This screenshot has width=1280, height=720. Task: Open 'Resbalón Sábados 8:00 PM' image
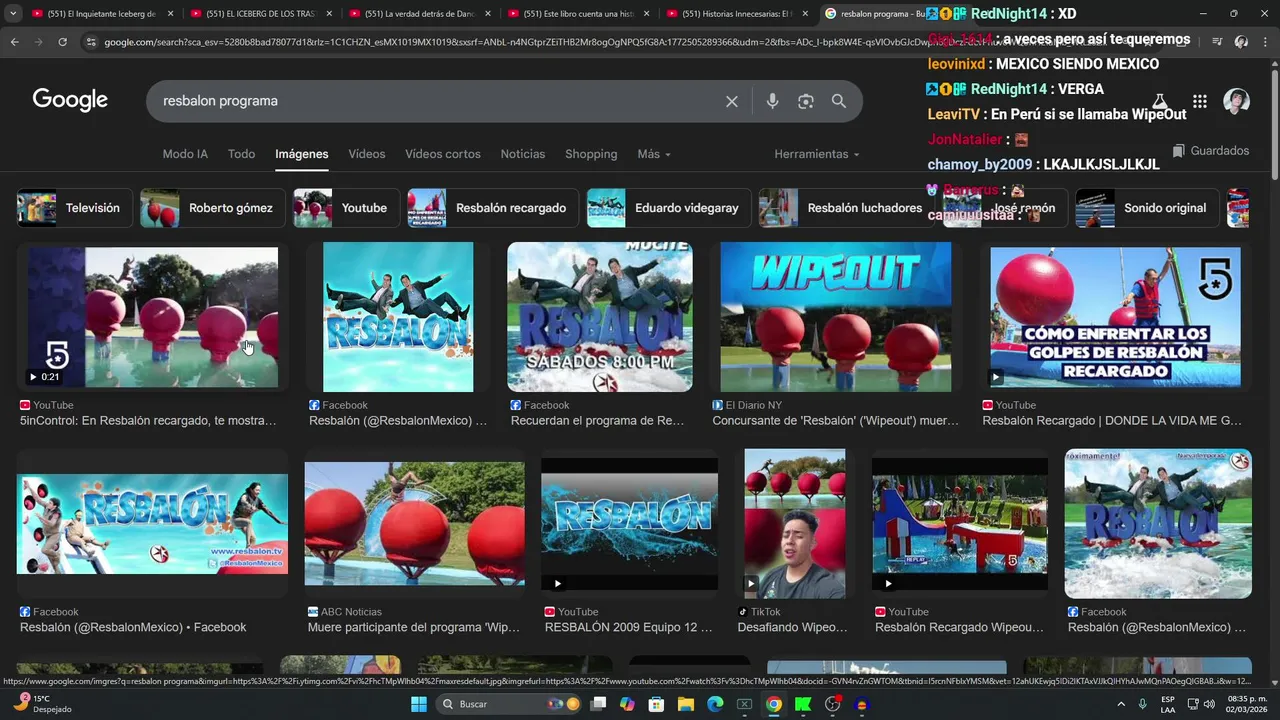tap(600, 317)
